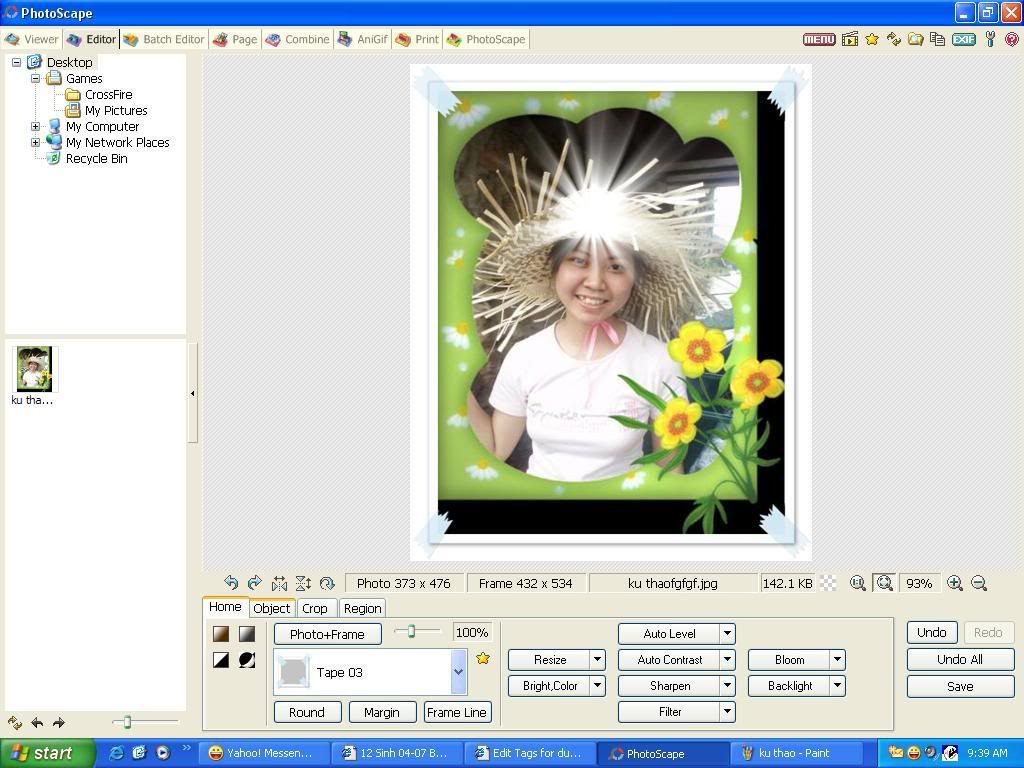The image size is (1024, 768).
Task: Open the Filter dropdown arrow
Action: pos(727,712)
